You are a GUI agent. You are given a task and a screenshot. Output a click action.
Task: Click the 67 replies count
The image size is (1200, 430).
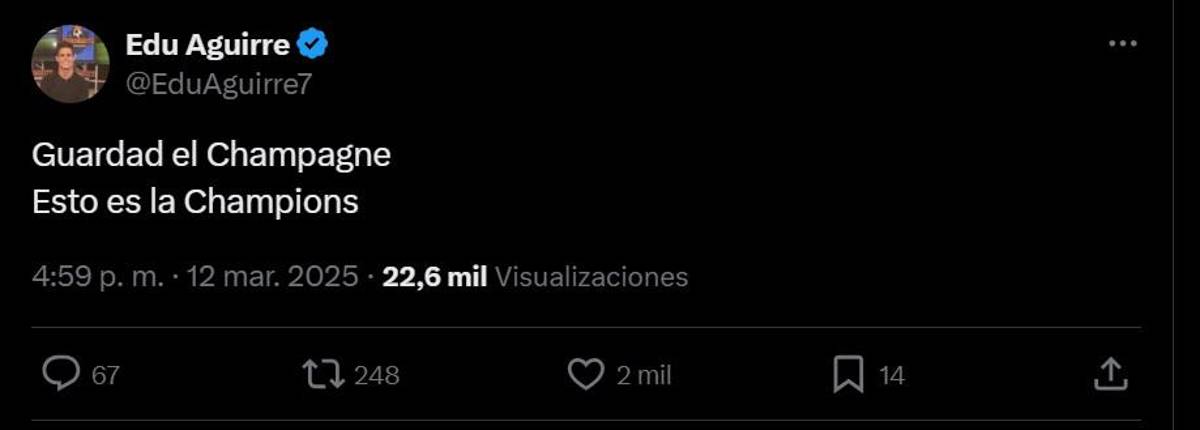[x=106, y=376]
